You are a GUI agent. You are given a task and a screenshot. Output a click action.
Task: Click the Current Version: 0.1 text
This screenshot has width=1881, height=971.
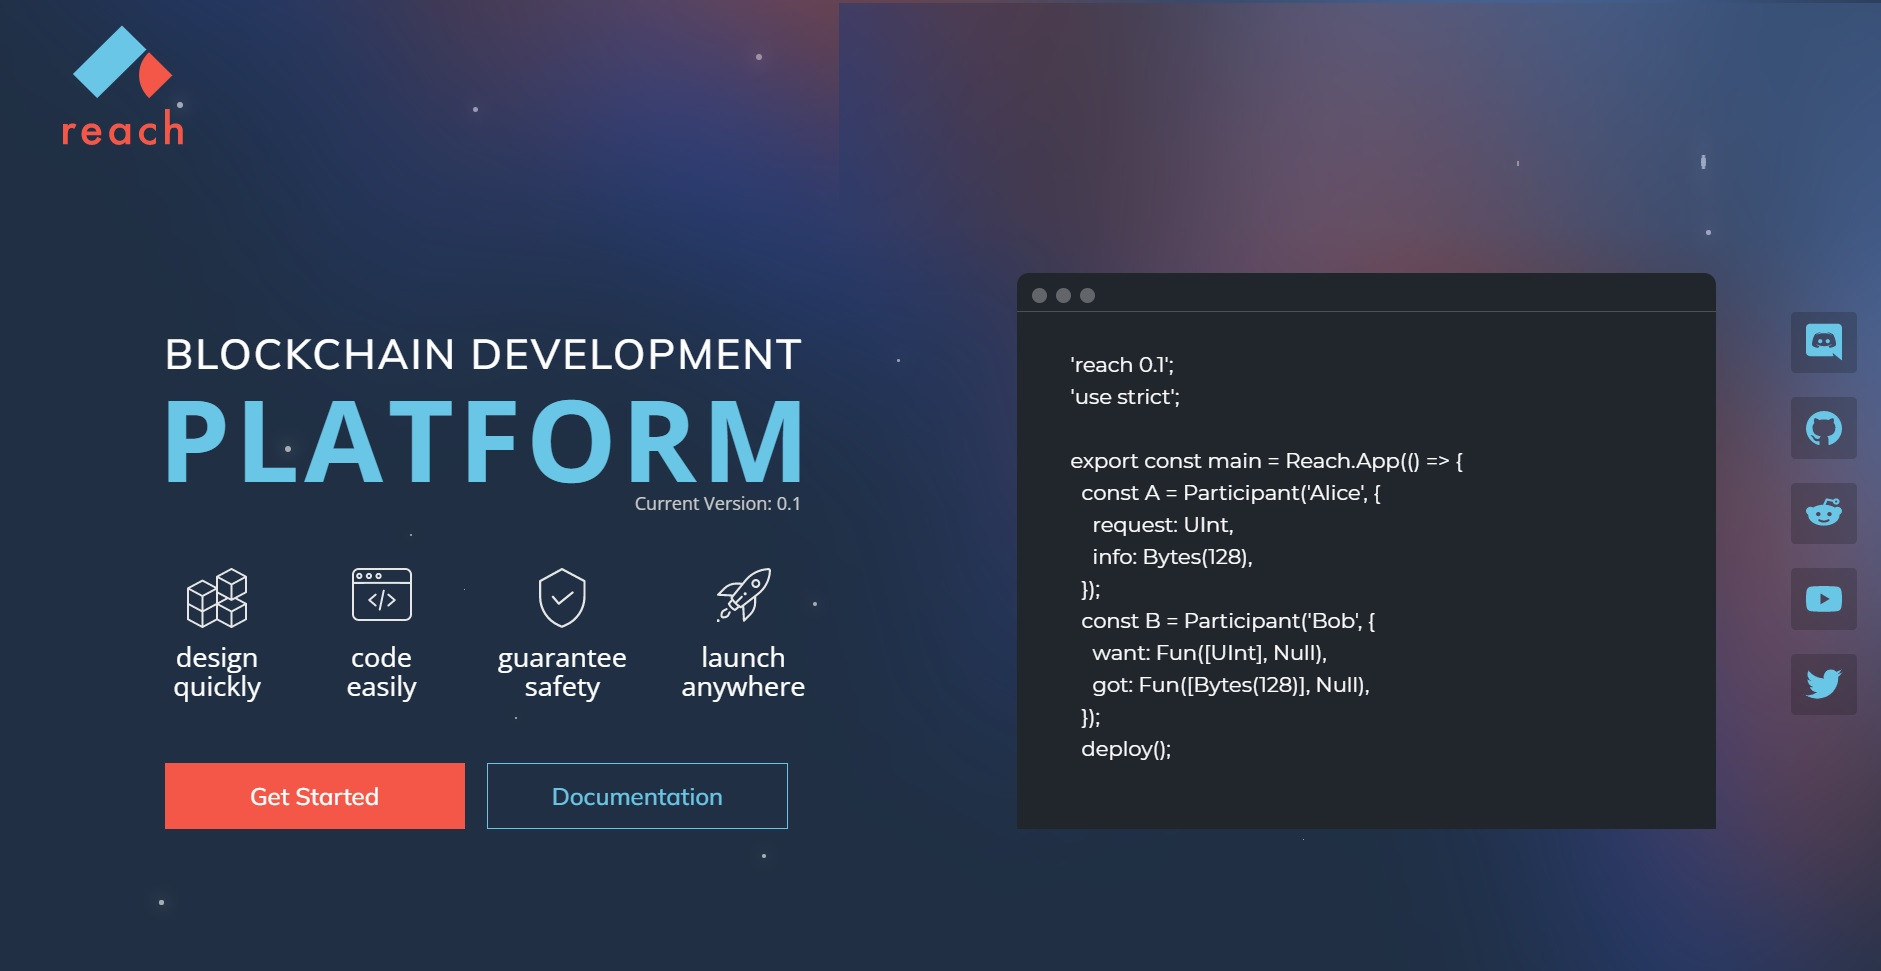pyautogui.click(x=717, y=504)
